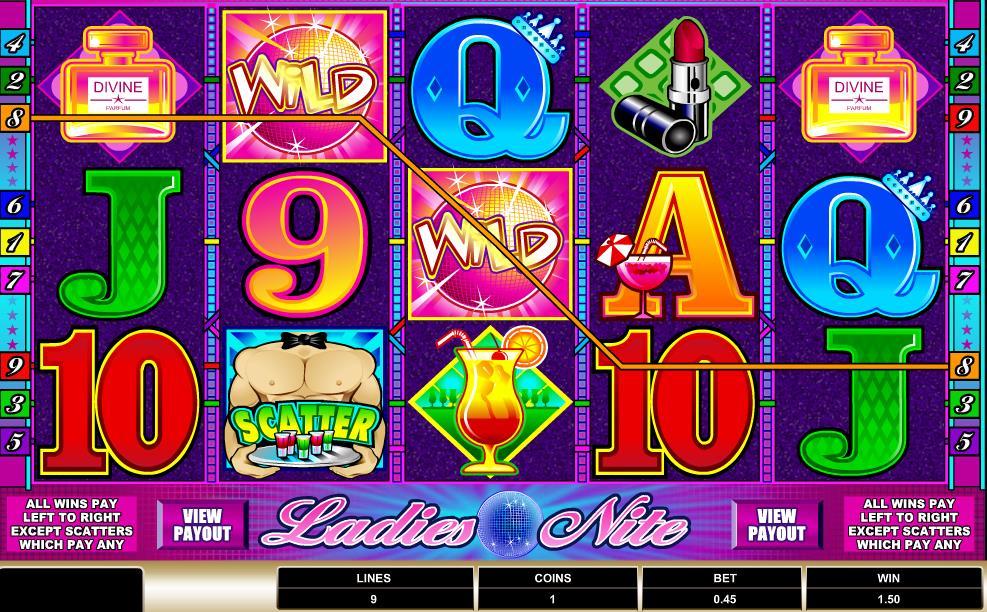This screenshot has height=612, width=987.
Task: Select payline 5 marker on right side
Action: 964,441
